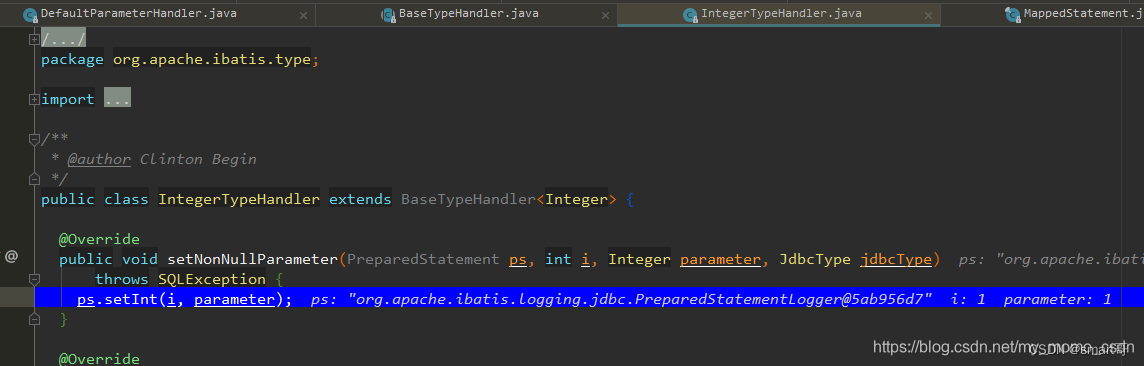The width and height of the screenshot is (1144, 366).
Task: Click the folded import ... placeholder
Action: coord(117,99)
